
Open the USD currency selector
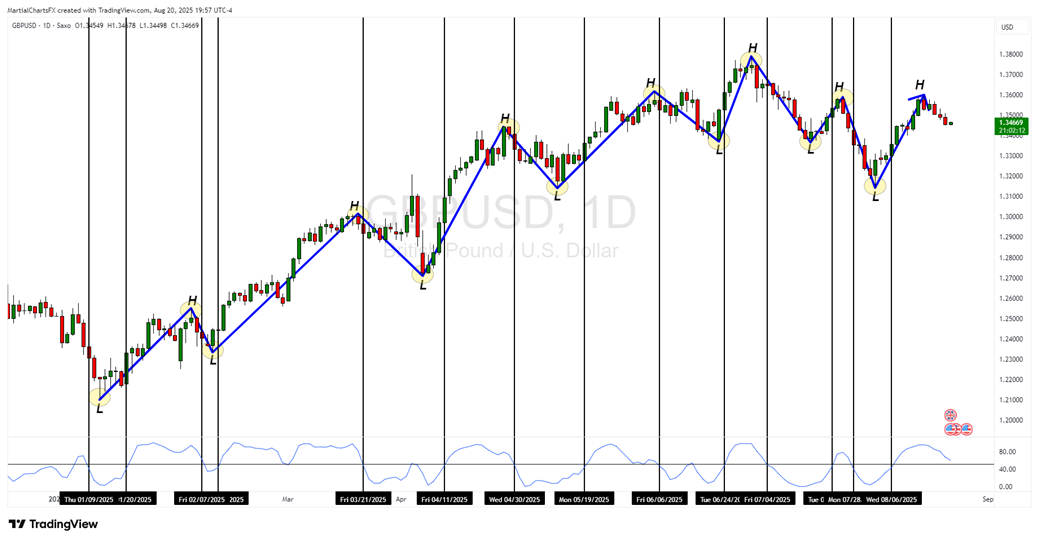pyautogui.click(x=1007, y=27)
